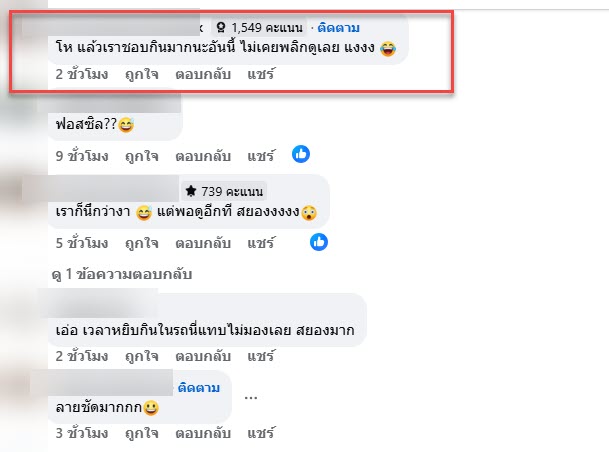This screenshot has height=452, width=609.
Task: Follow the top commenter via ติดตาม
Action: pos(338,28)
